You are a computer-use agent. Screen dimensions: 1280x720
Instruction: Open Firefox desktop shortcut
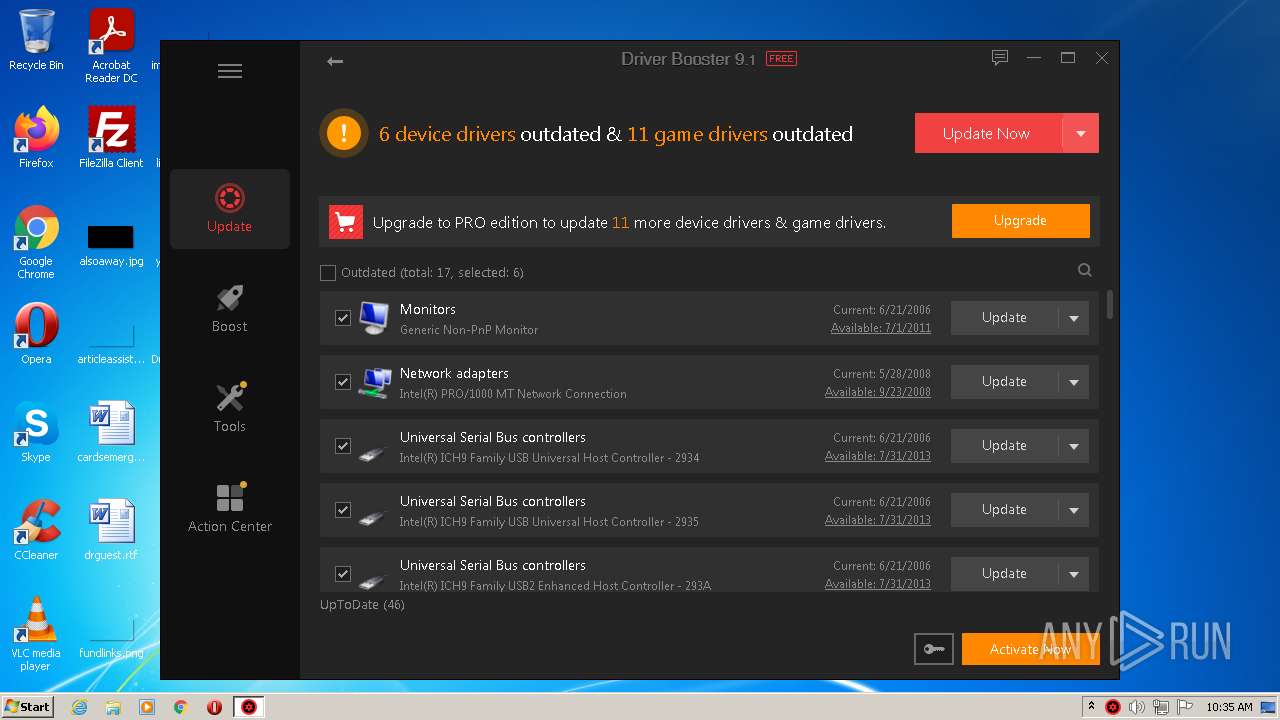pos(36,138)
